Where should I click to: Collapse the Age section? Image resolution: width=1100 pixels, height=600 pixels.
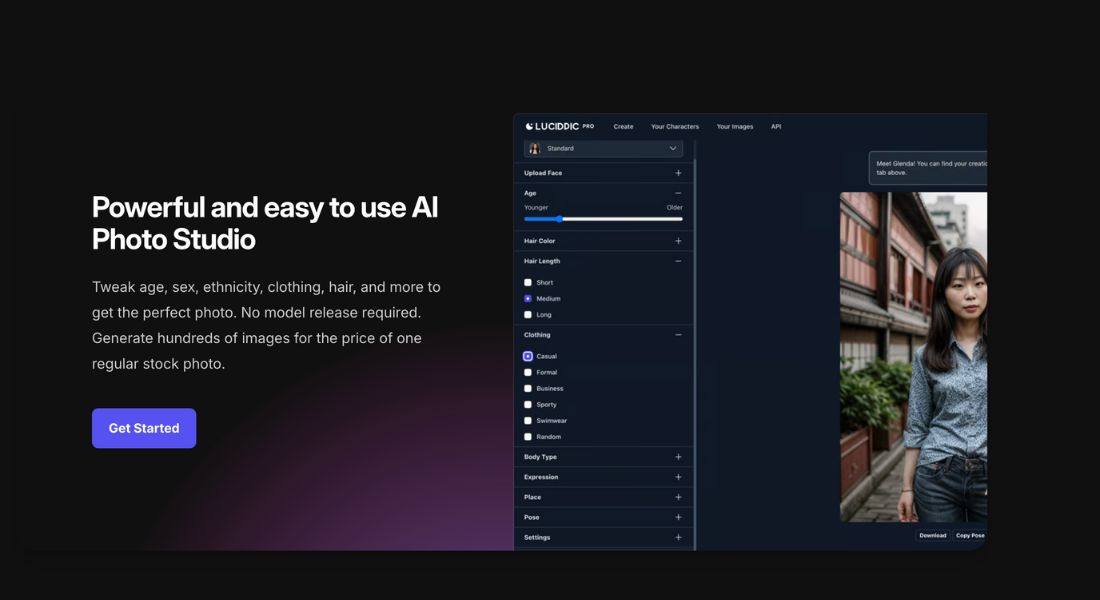tap(678, 193)
